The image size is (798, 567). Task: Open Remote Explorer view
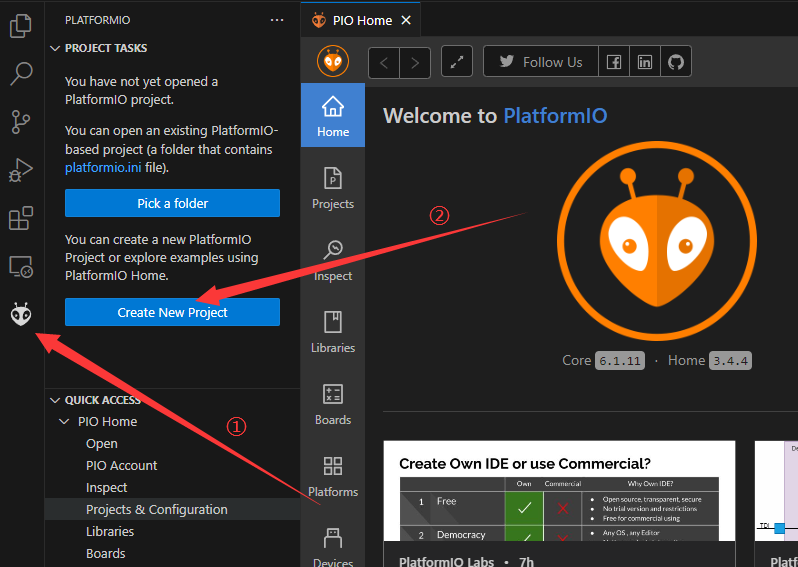click(x=21, y=266)
